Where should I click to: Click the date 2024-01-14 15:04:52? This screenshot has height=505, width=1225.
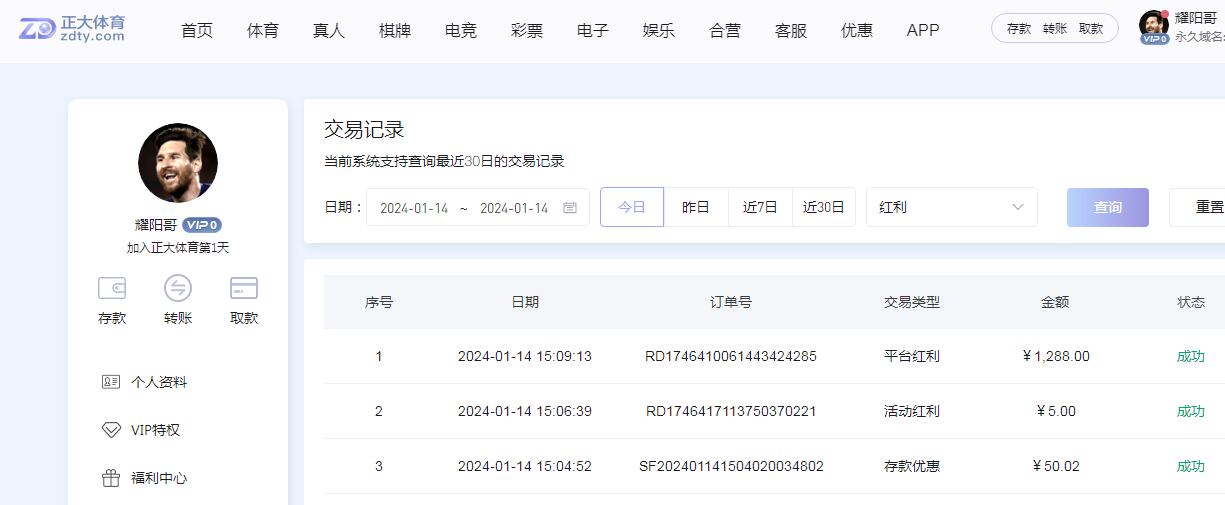[525, 466]
